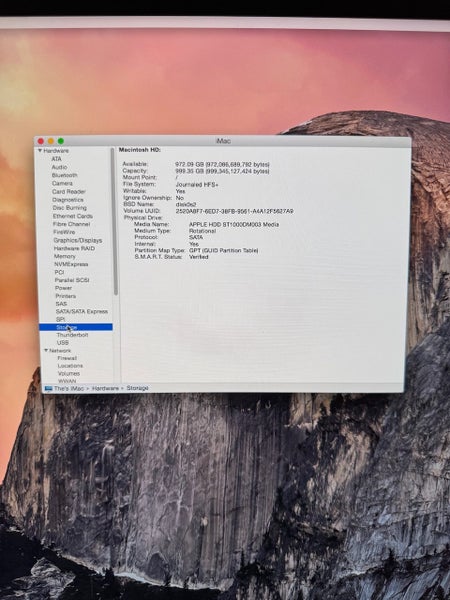Screen dimensions: 450x600
Task: Select PCI in the sidebar
Action: 59,272
